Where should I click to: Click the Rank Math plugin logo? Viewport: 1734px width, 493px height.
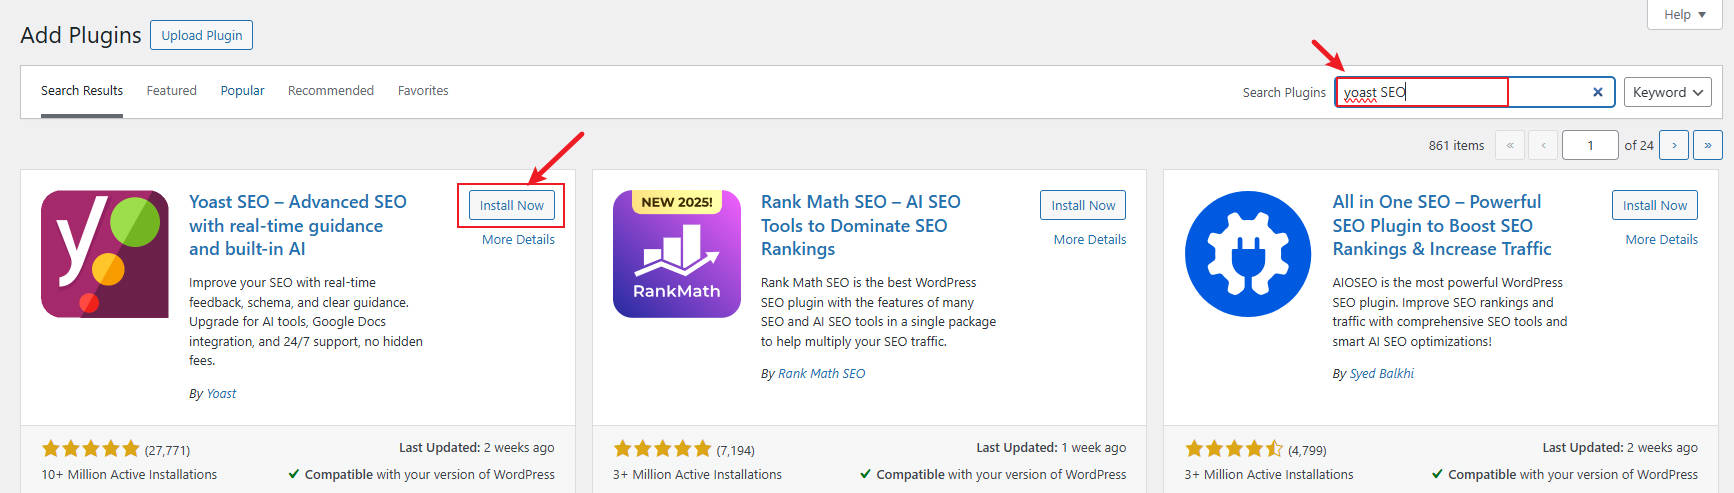point(677,254)
